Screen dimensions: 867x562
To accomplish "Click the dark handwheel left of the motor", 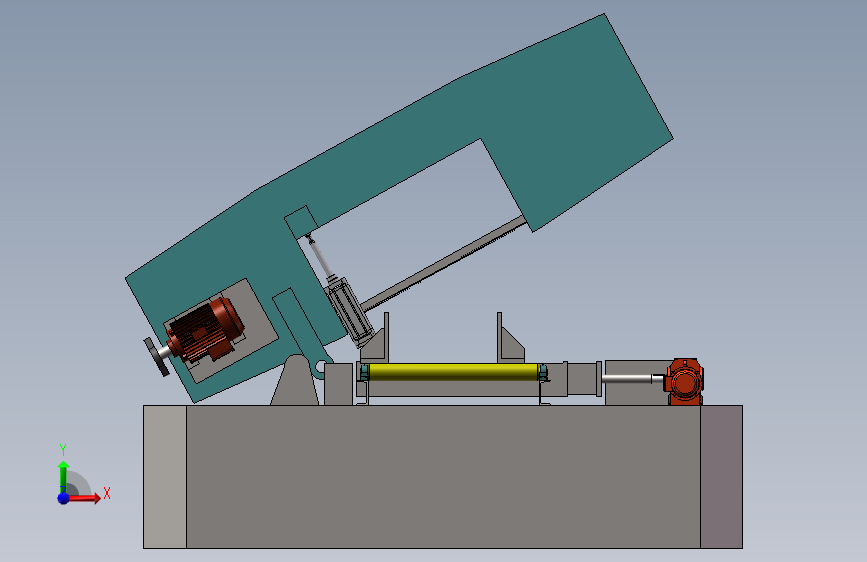I will tap(156, 357).
